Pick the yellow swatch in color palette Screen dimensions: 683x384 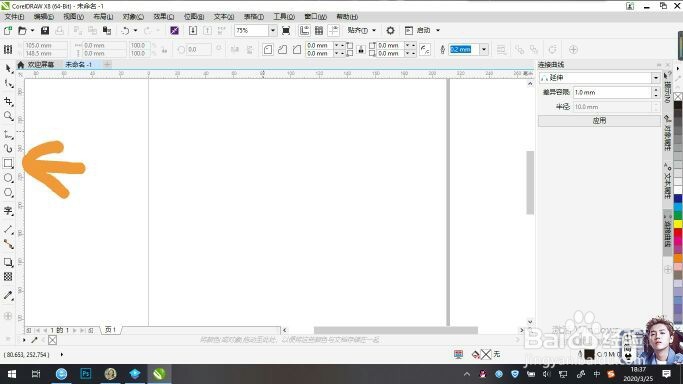678,224
